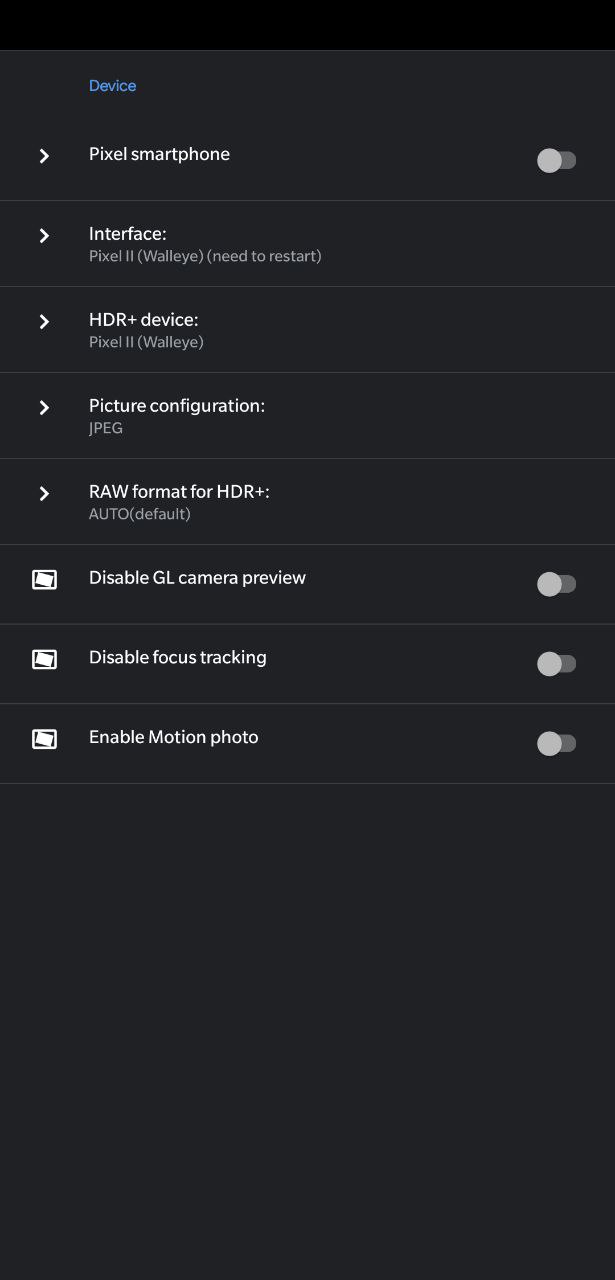Toggle the Pixel smartphone switch

pos(557,160)
